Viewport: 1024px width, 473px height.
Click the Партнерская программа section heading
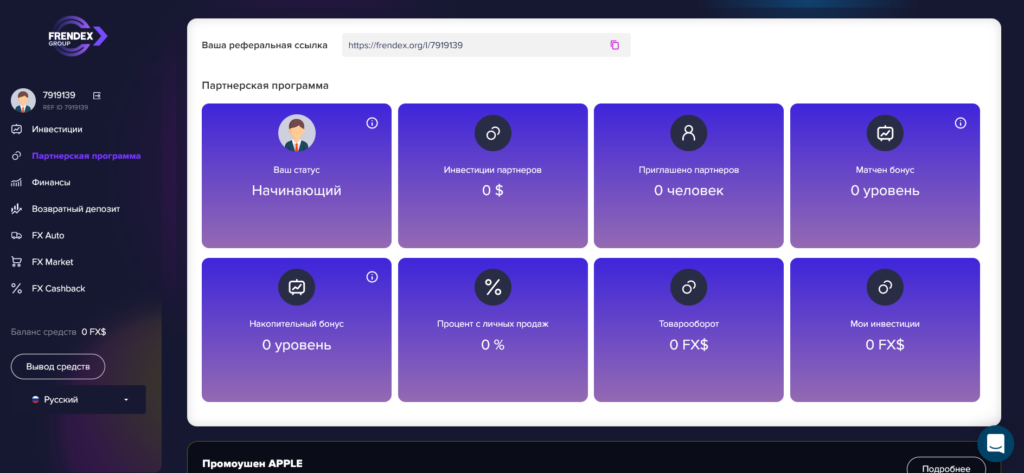tap(265, 86)
